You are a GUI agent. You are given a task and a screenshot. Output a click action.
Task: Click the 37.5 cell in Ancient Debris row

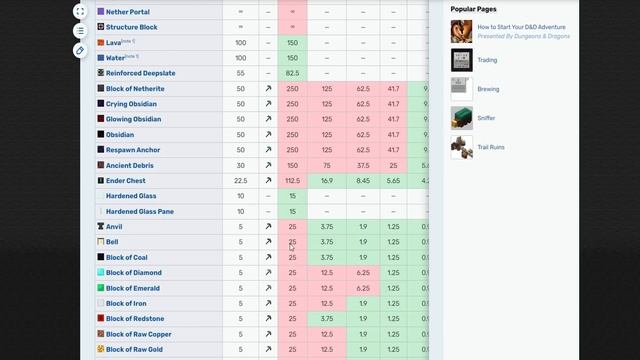click(363, 165)
